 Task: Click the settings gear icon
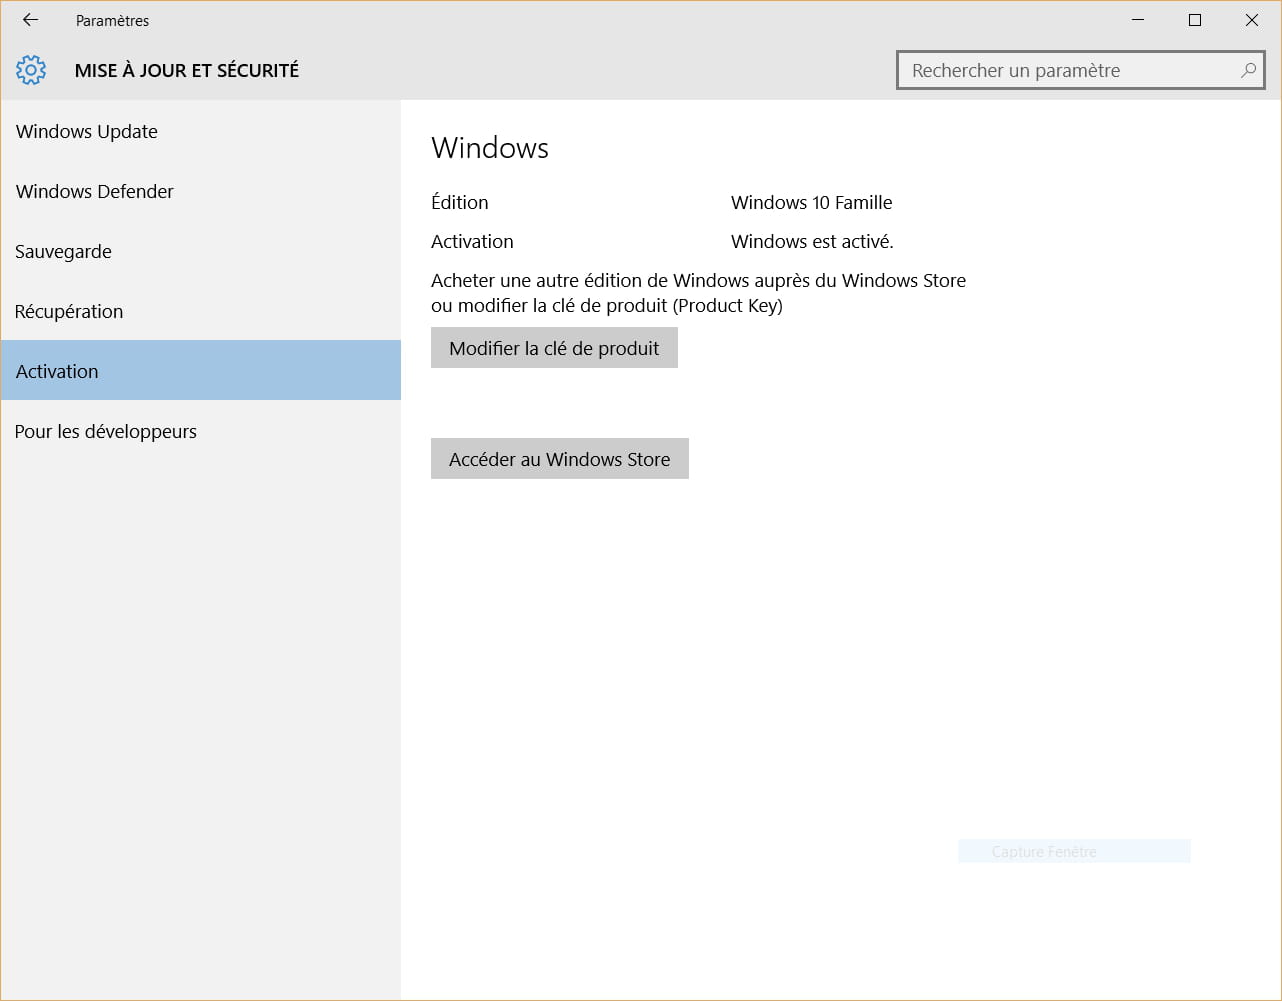click(31, 70)
